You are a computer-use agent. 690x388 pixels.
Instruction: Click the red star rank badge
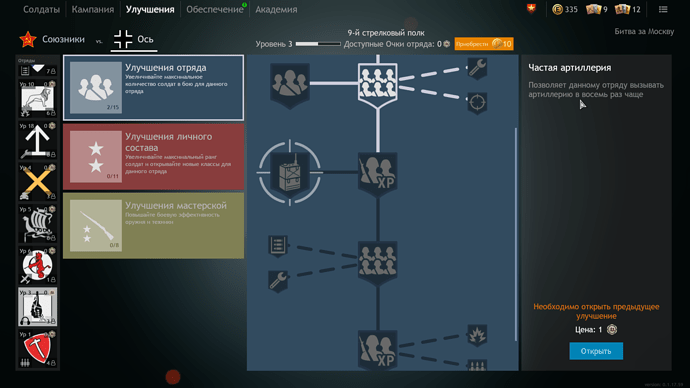tap(532, 8)
